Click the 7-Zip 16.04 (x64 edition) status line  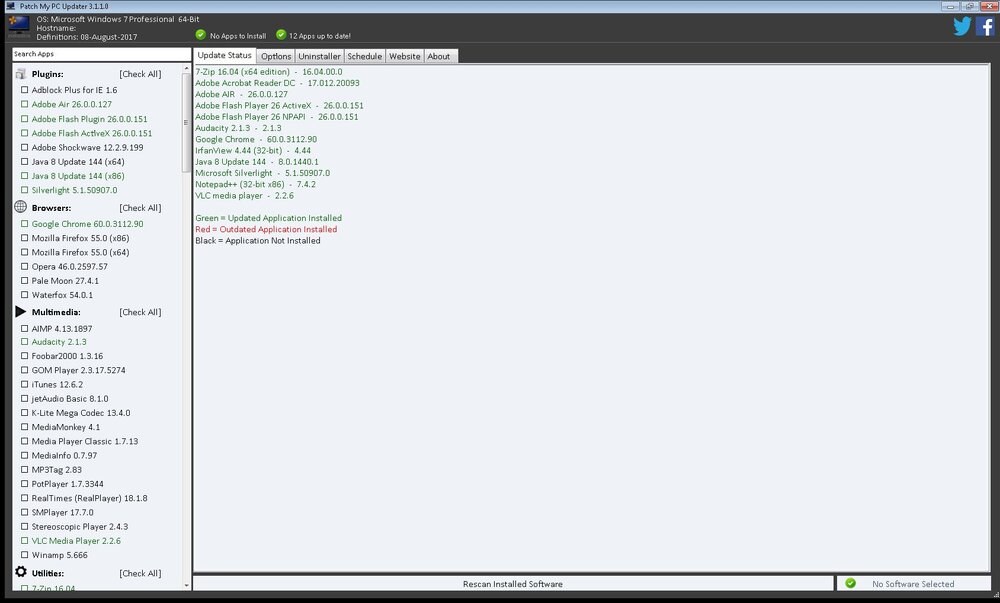tap(268, 71)
